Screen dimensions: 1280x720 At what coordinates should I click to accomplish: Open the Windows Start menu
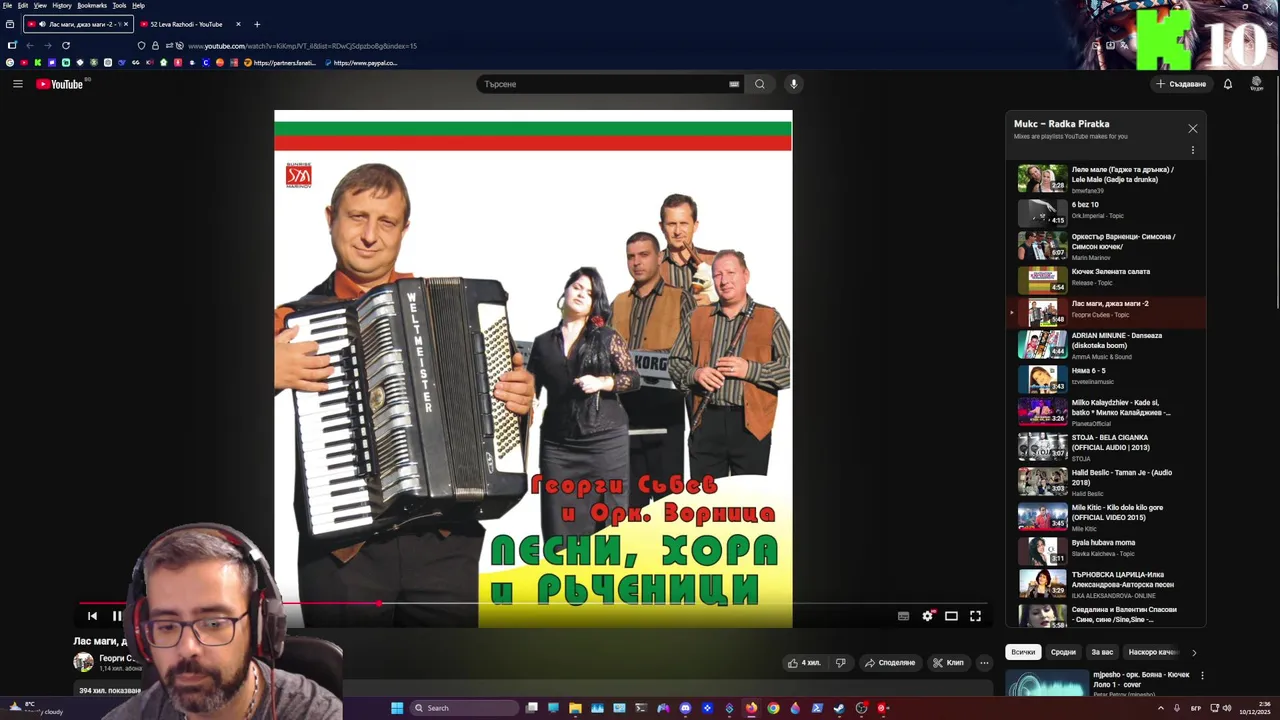397,708
